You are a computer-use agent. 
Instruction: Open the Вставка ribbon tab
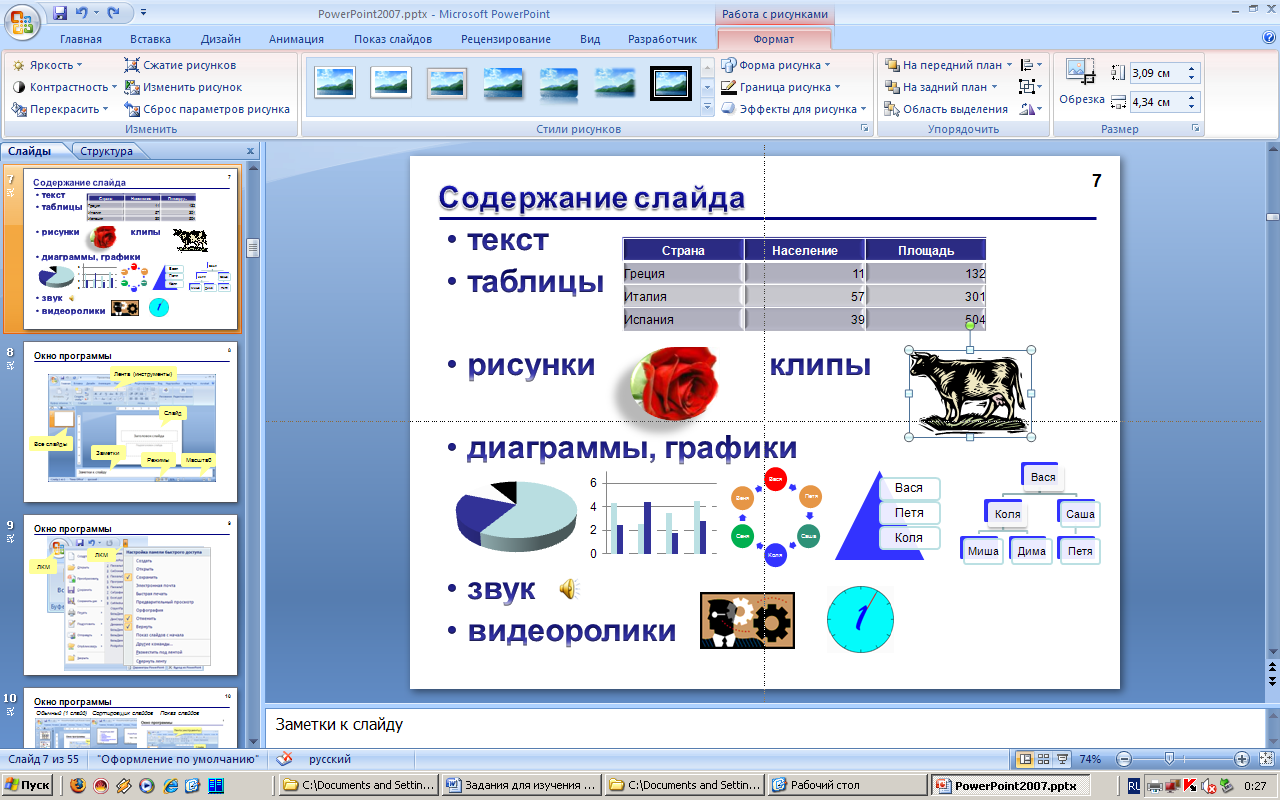click(x=150, y=39)
